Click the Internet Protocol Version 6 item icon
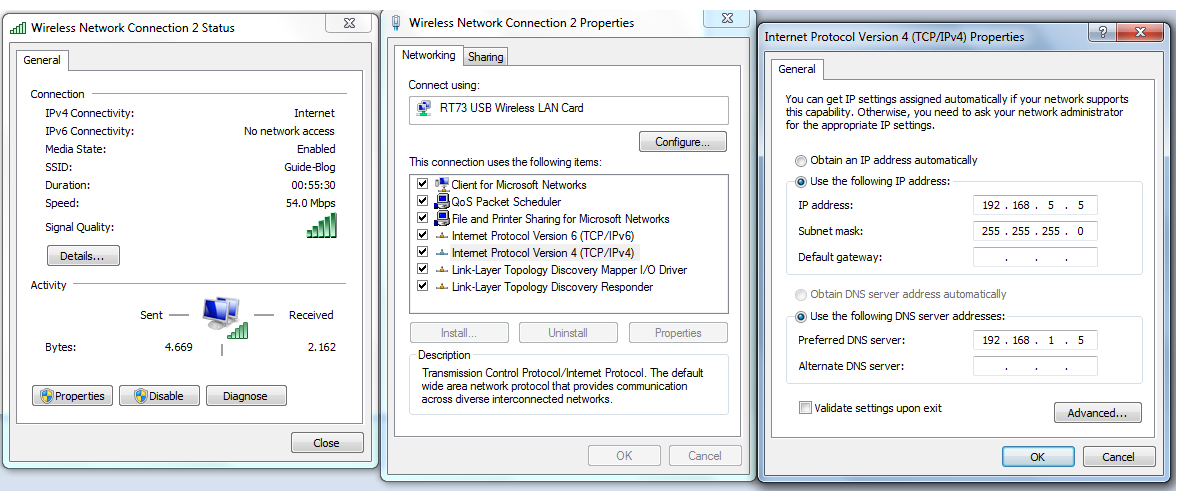The width and height of the screenshot is (1177, 492). point(442,236)
